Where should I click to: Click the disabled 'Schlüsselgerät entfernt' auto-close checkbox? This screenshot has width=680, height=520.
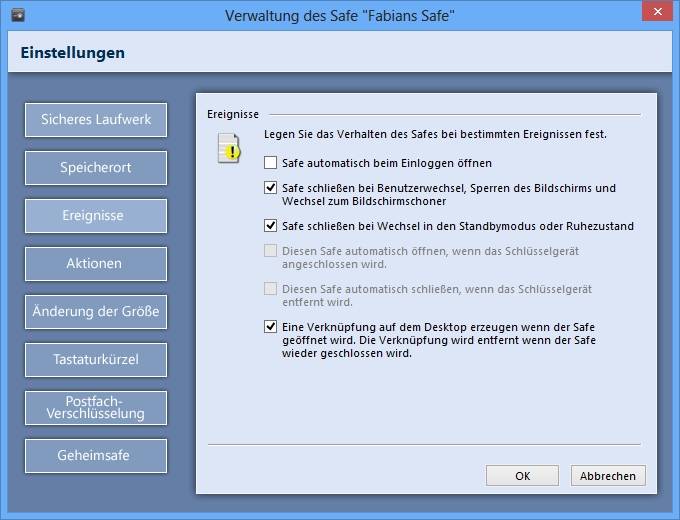tap(271, 289)
